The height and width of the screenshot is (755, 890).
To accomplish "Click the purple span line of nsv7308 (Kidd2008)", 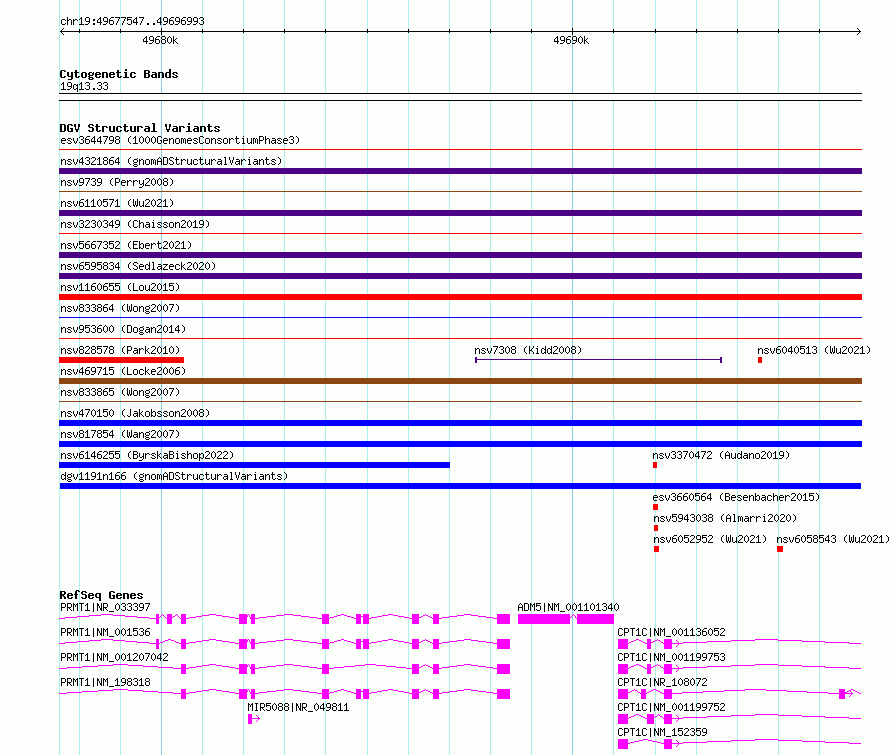I will [x=598, y=360].
